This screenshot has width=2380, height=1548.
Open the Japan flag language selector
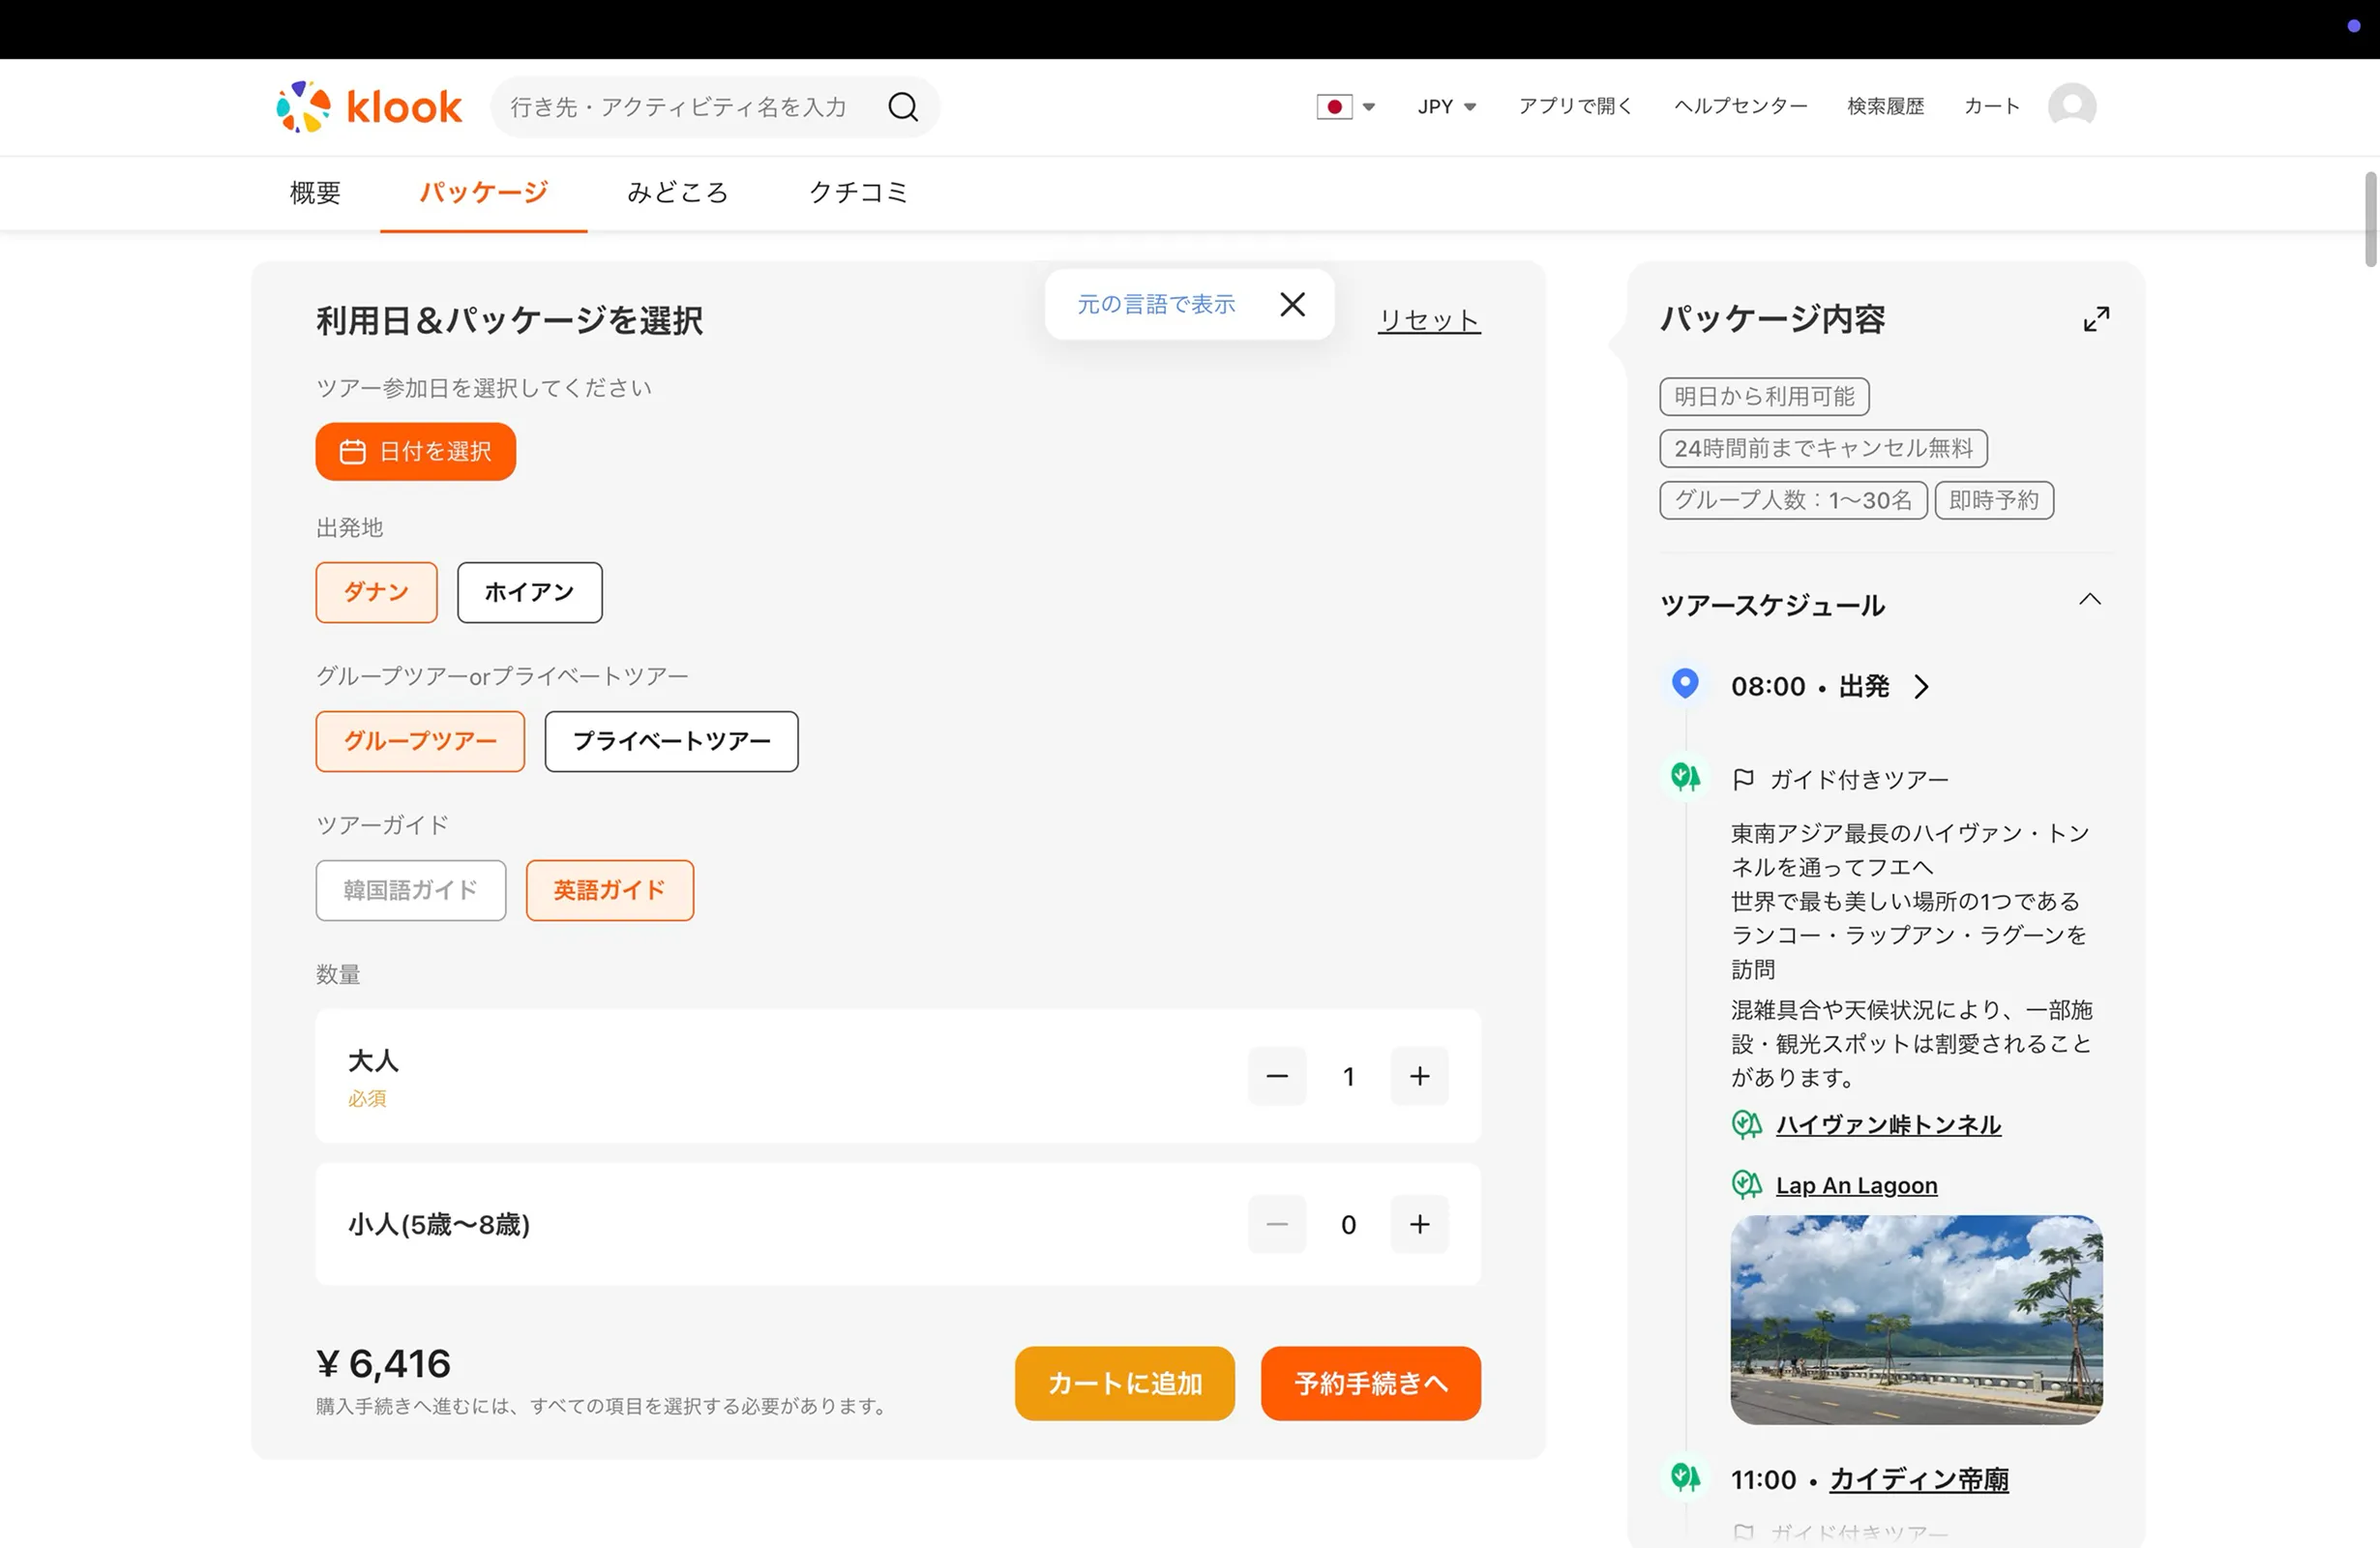[1345, 106]
